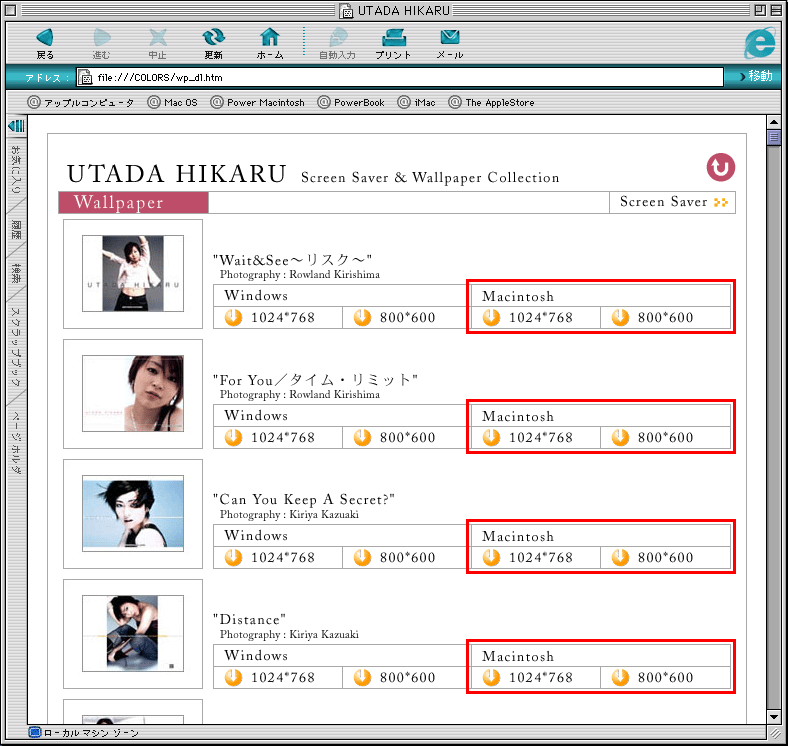Viewport: 788px width, 746px height.
Task: Download For You Macintosh 800*600 wallpaper
Action: coord(665,438)
